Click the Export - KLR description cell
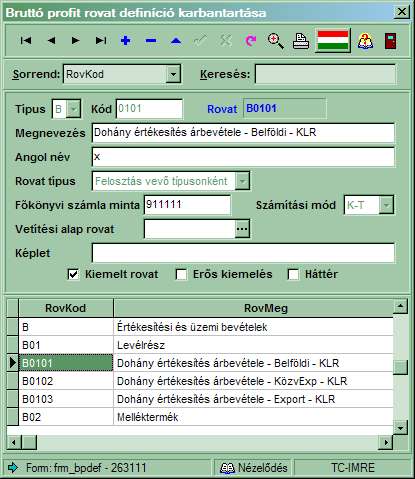This screenshot has width=415, height=479. pos(253,399)
